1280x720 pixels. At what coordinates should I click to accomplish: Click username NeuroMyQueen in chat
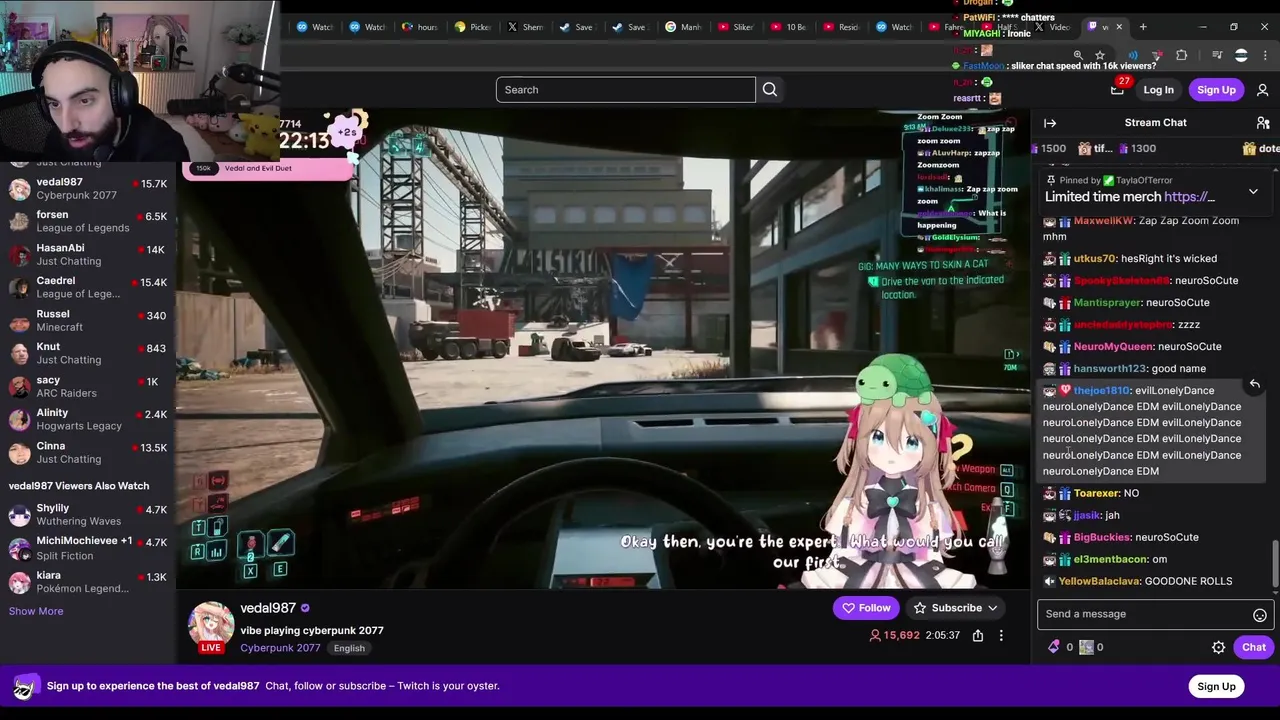pyautogui.click(x=1113, y=347)
